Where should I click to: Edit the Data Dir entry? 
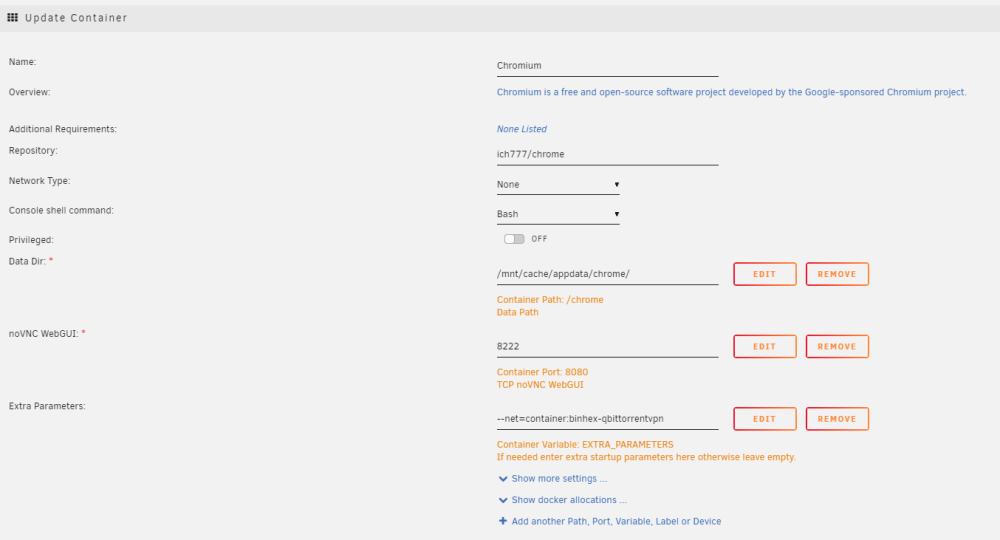(765, 274)
